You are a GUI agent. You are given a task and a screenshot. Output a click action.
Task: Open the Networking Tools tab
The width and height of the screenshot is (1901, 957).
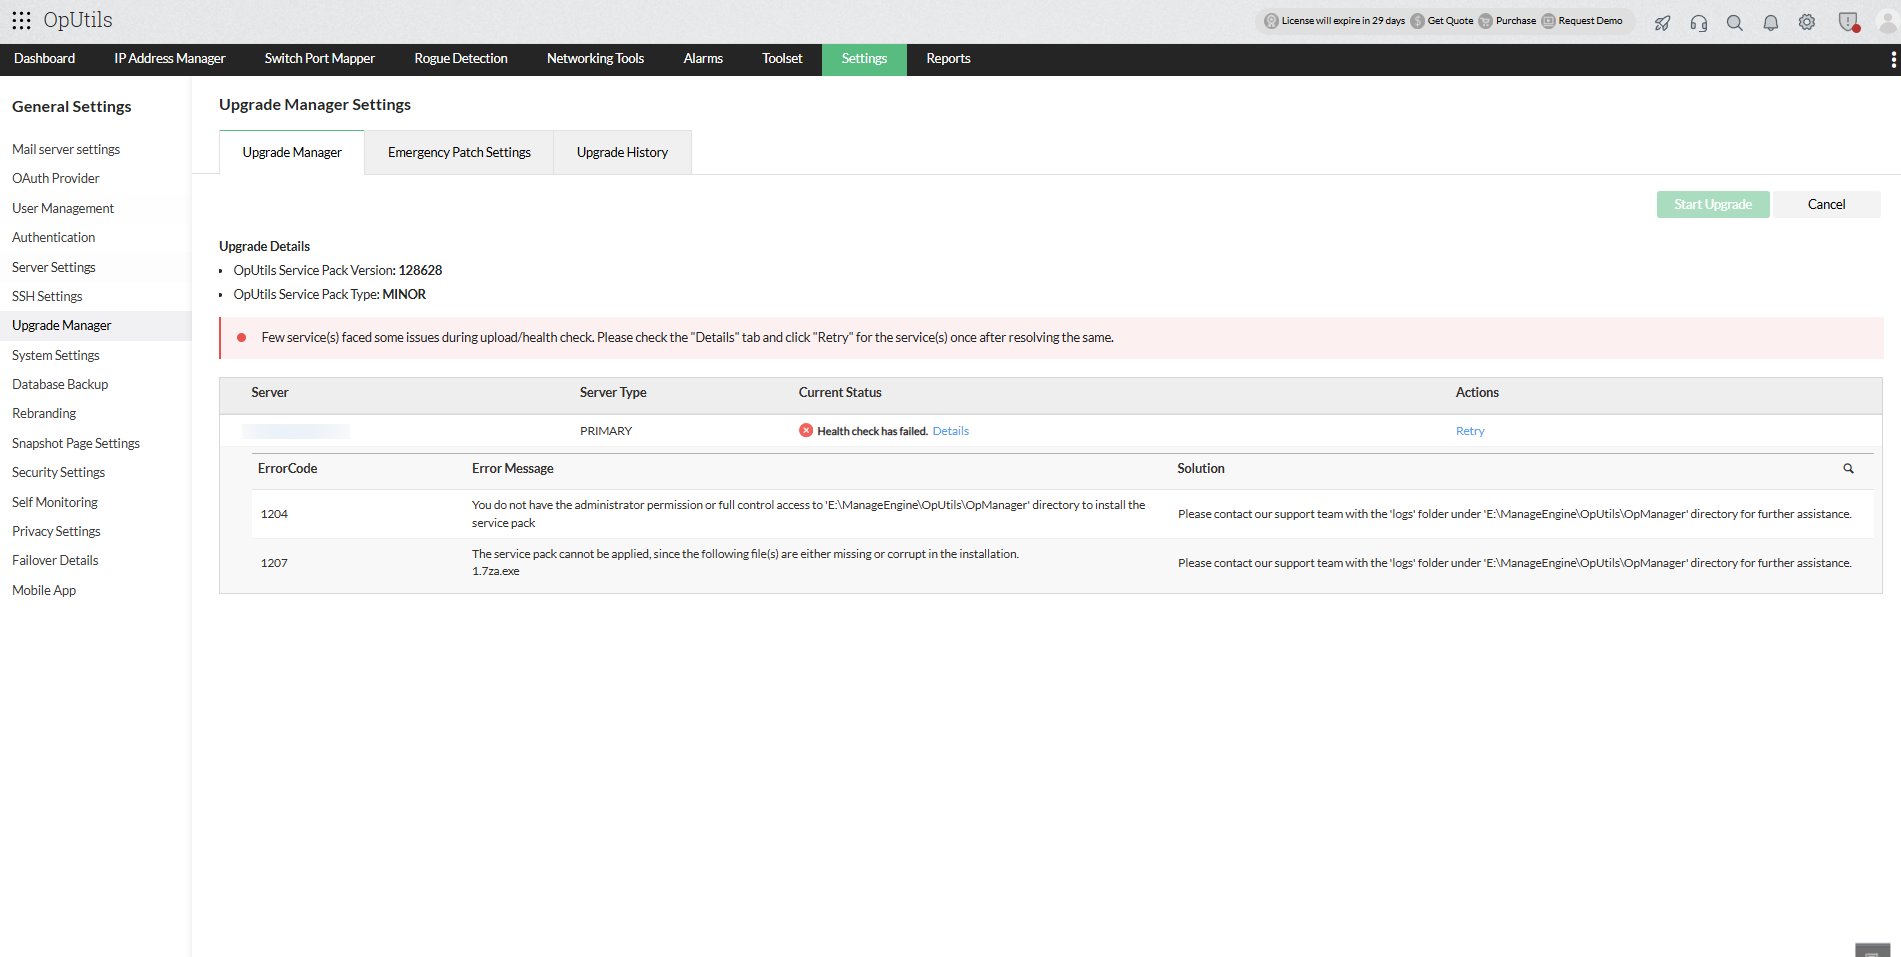[595, 59]
